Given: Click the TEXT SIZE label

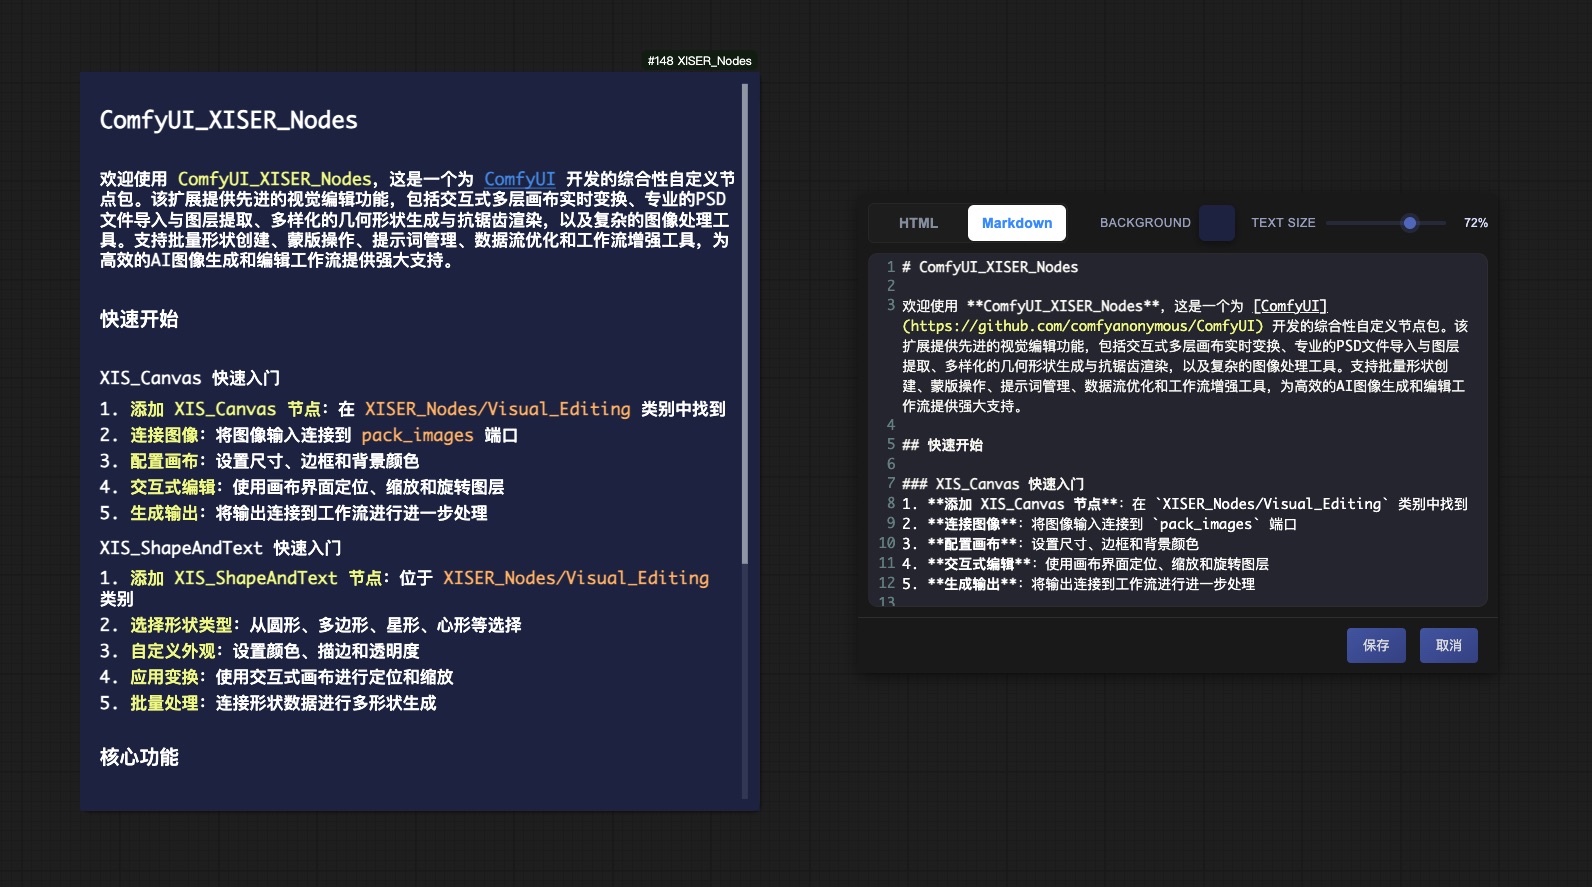Looking at the screenshot, I should [1283, 223].
